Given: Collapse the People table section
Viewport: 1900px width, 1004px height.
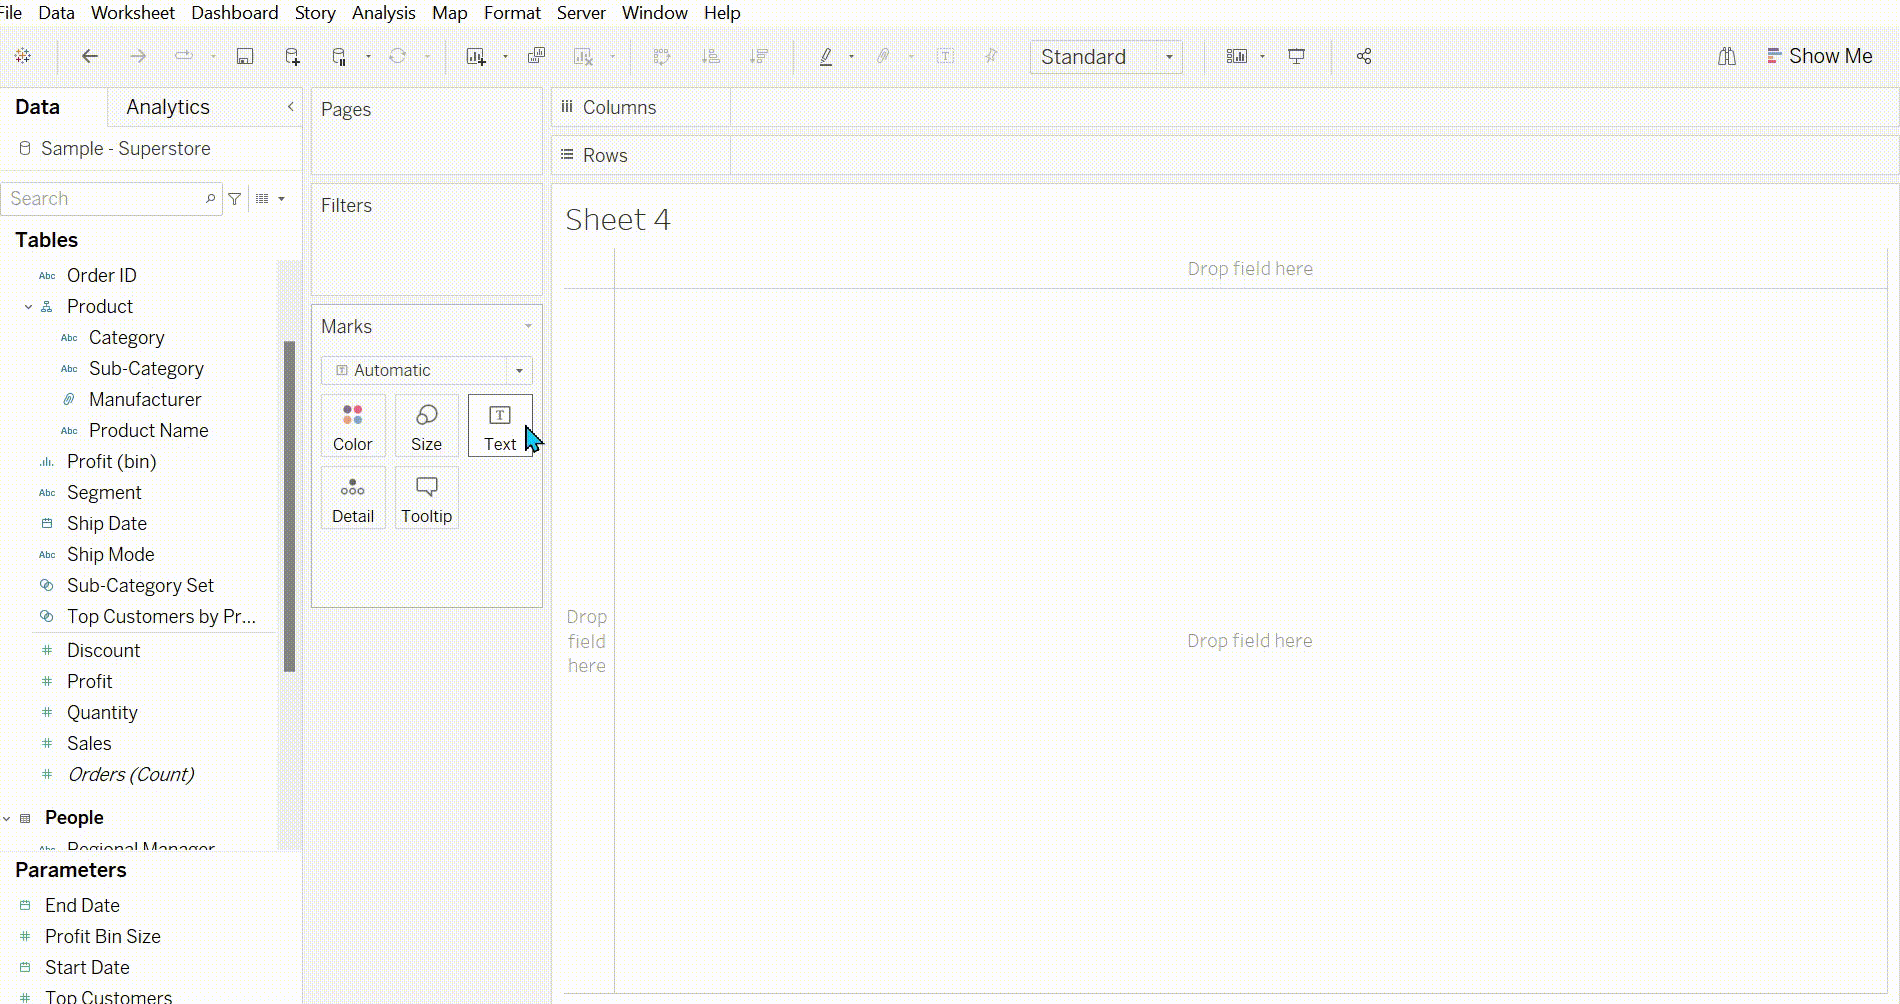Looking at the screenshot, I should coord(7,818).
